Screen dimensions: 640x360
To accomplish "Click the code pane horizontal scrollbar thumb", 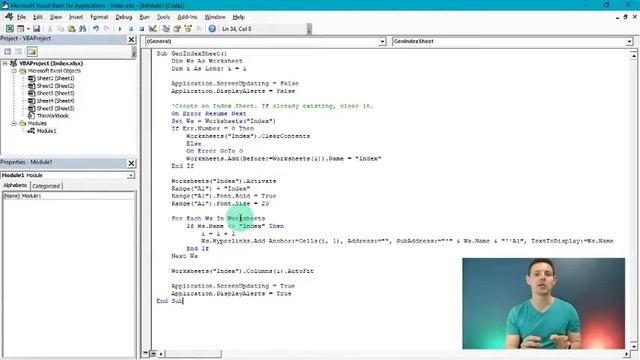I will [193, 353].
